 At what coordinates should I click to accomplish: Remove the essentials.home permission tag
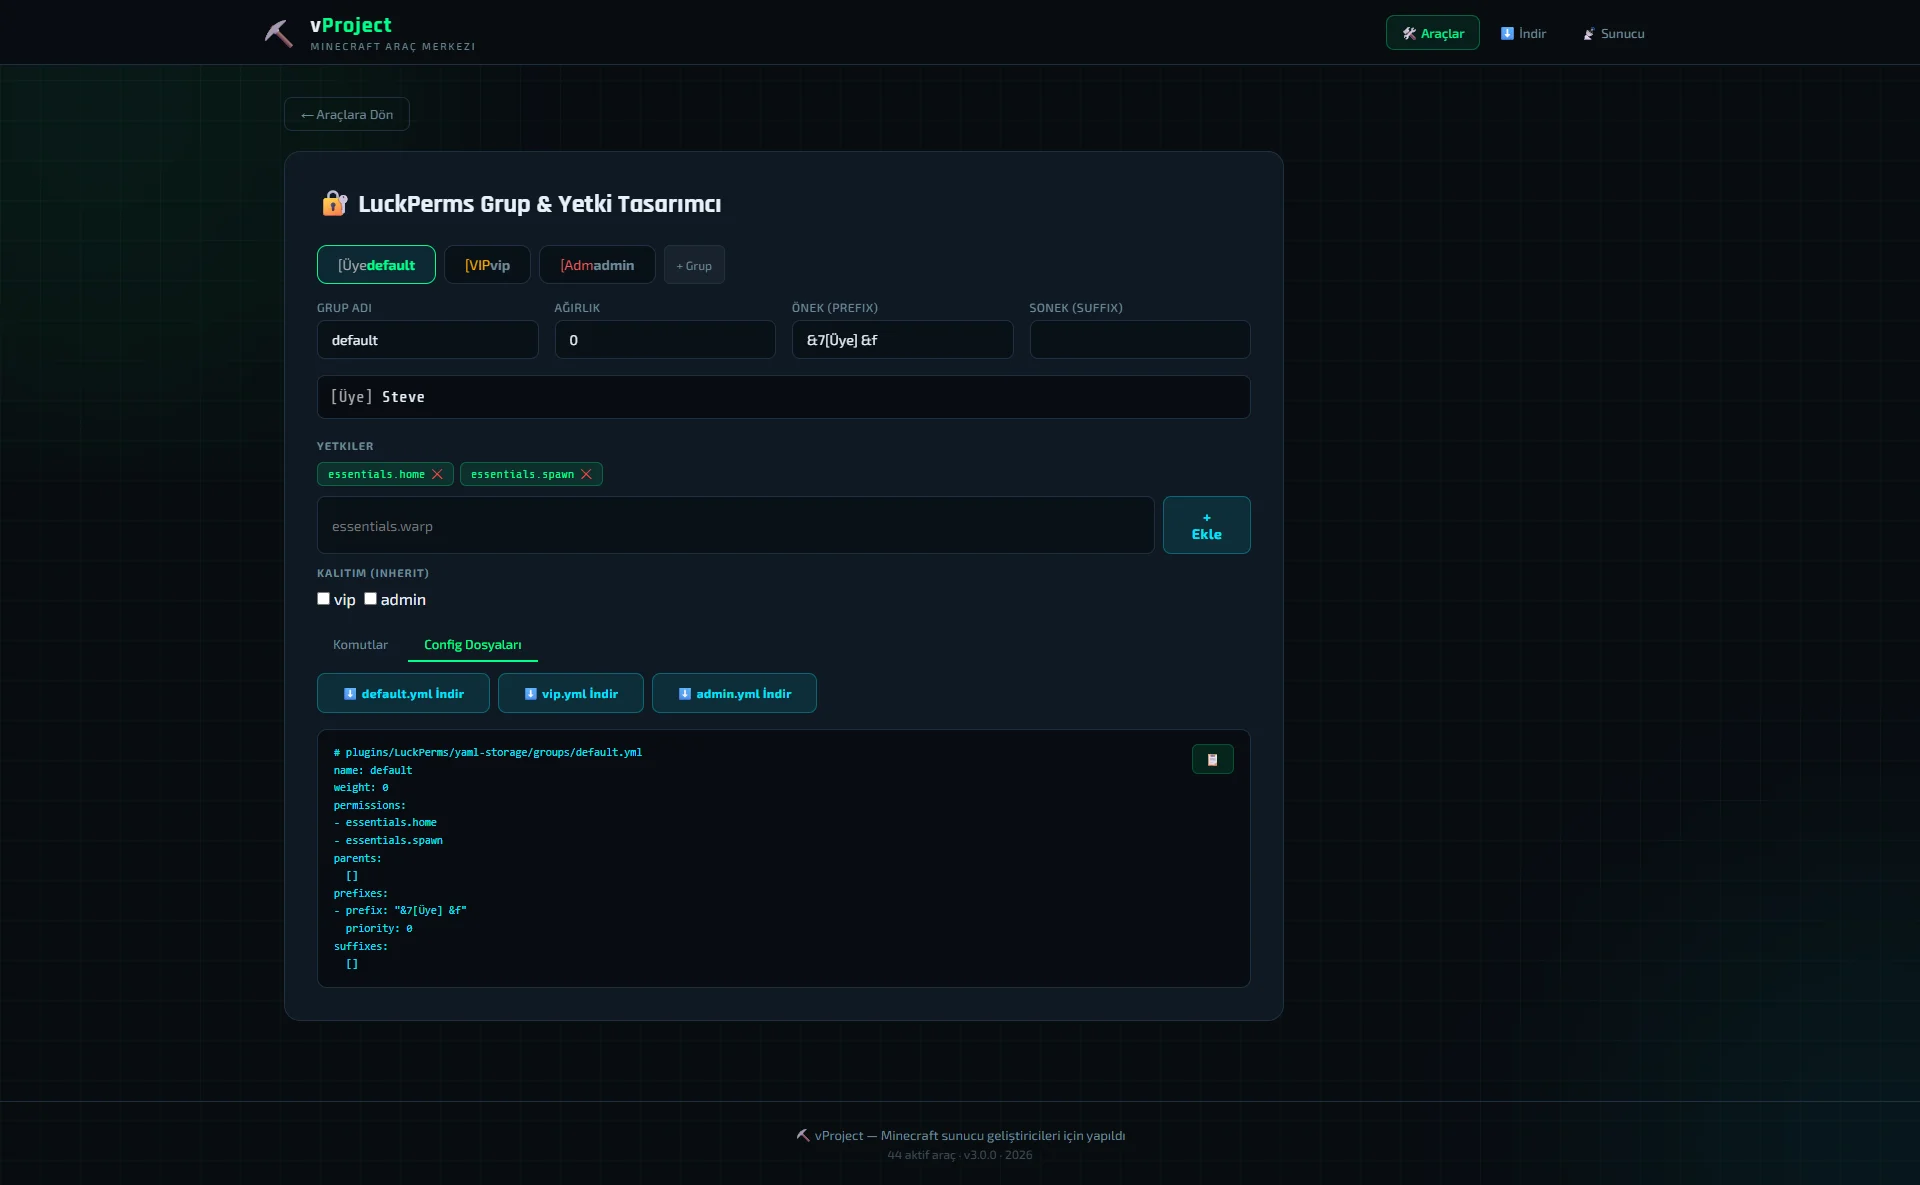point(437,474)
